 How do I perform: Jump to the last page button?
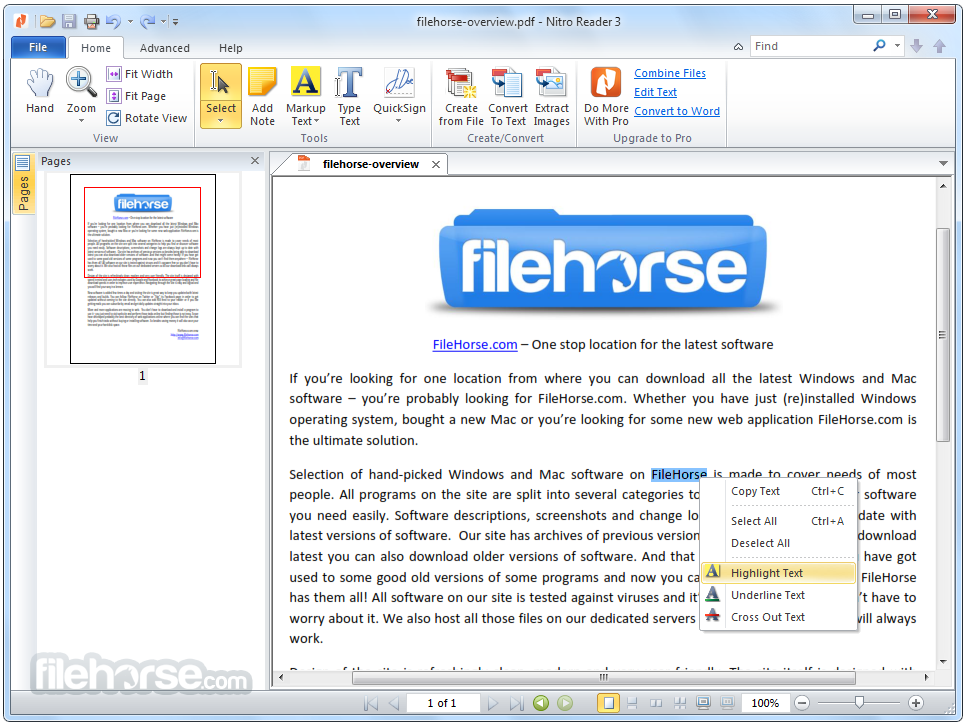click(516, 703)
